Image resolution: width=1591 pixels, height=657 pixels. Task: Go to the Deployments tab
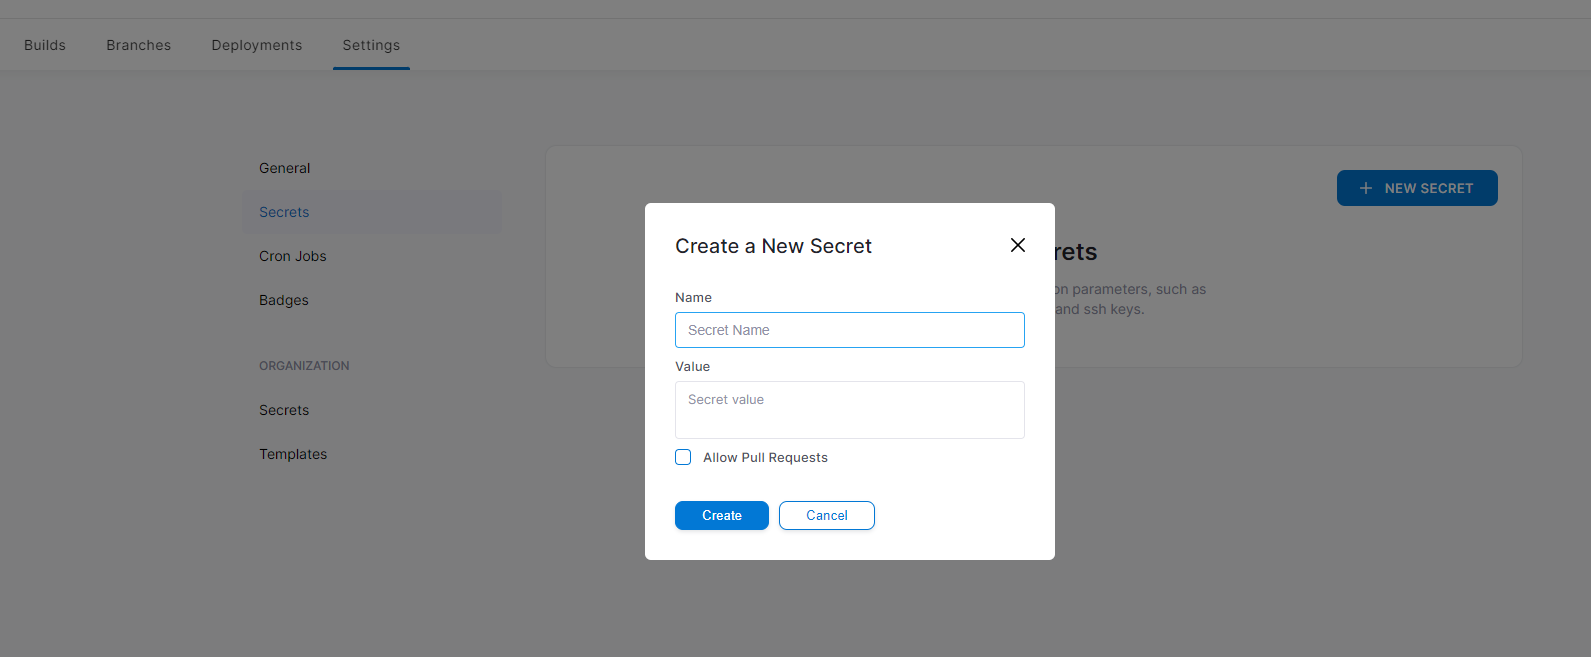point(257,45)
